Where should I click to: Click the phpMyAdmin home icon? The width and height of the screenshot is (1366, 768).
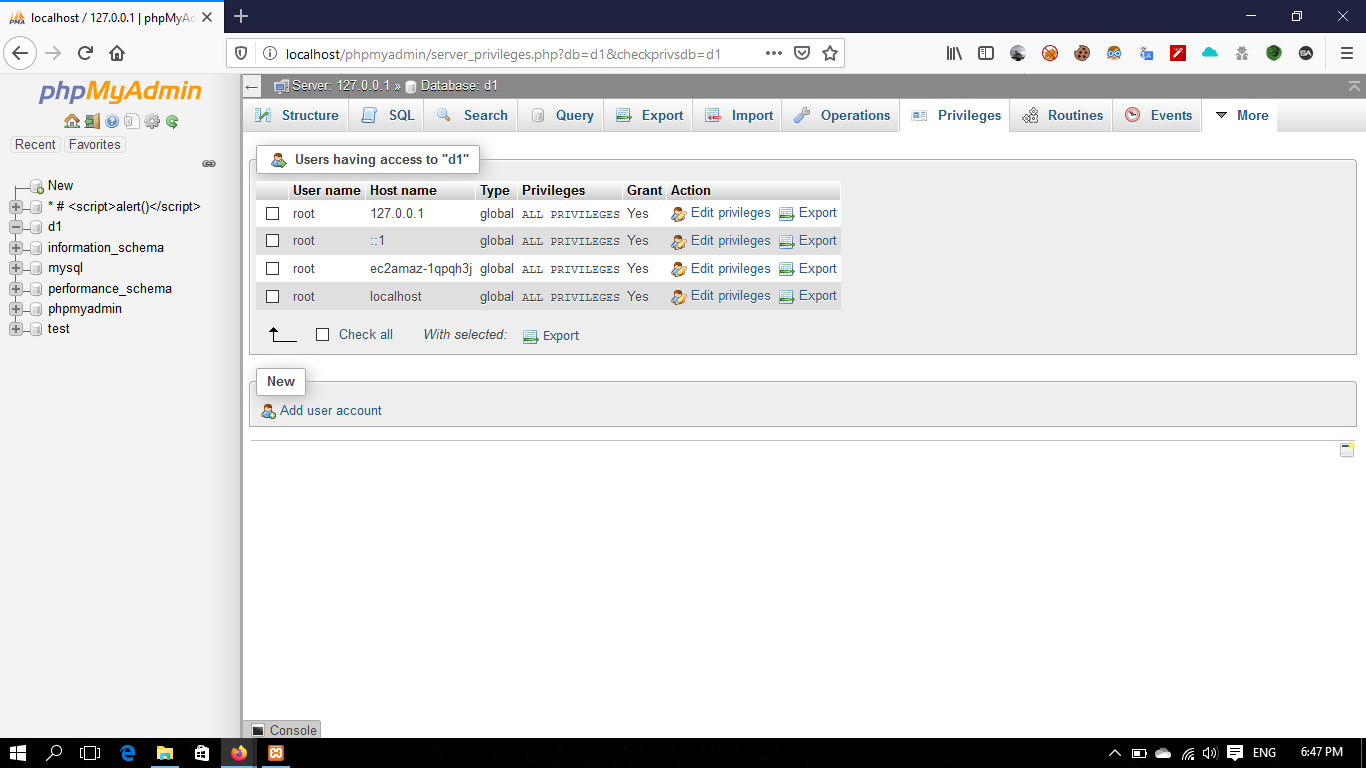(x=72, y=121)
